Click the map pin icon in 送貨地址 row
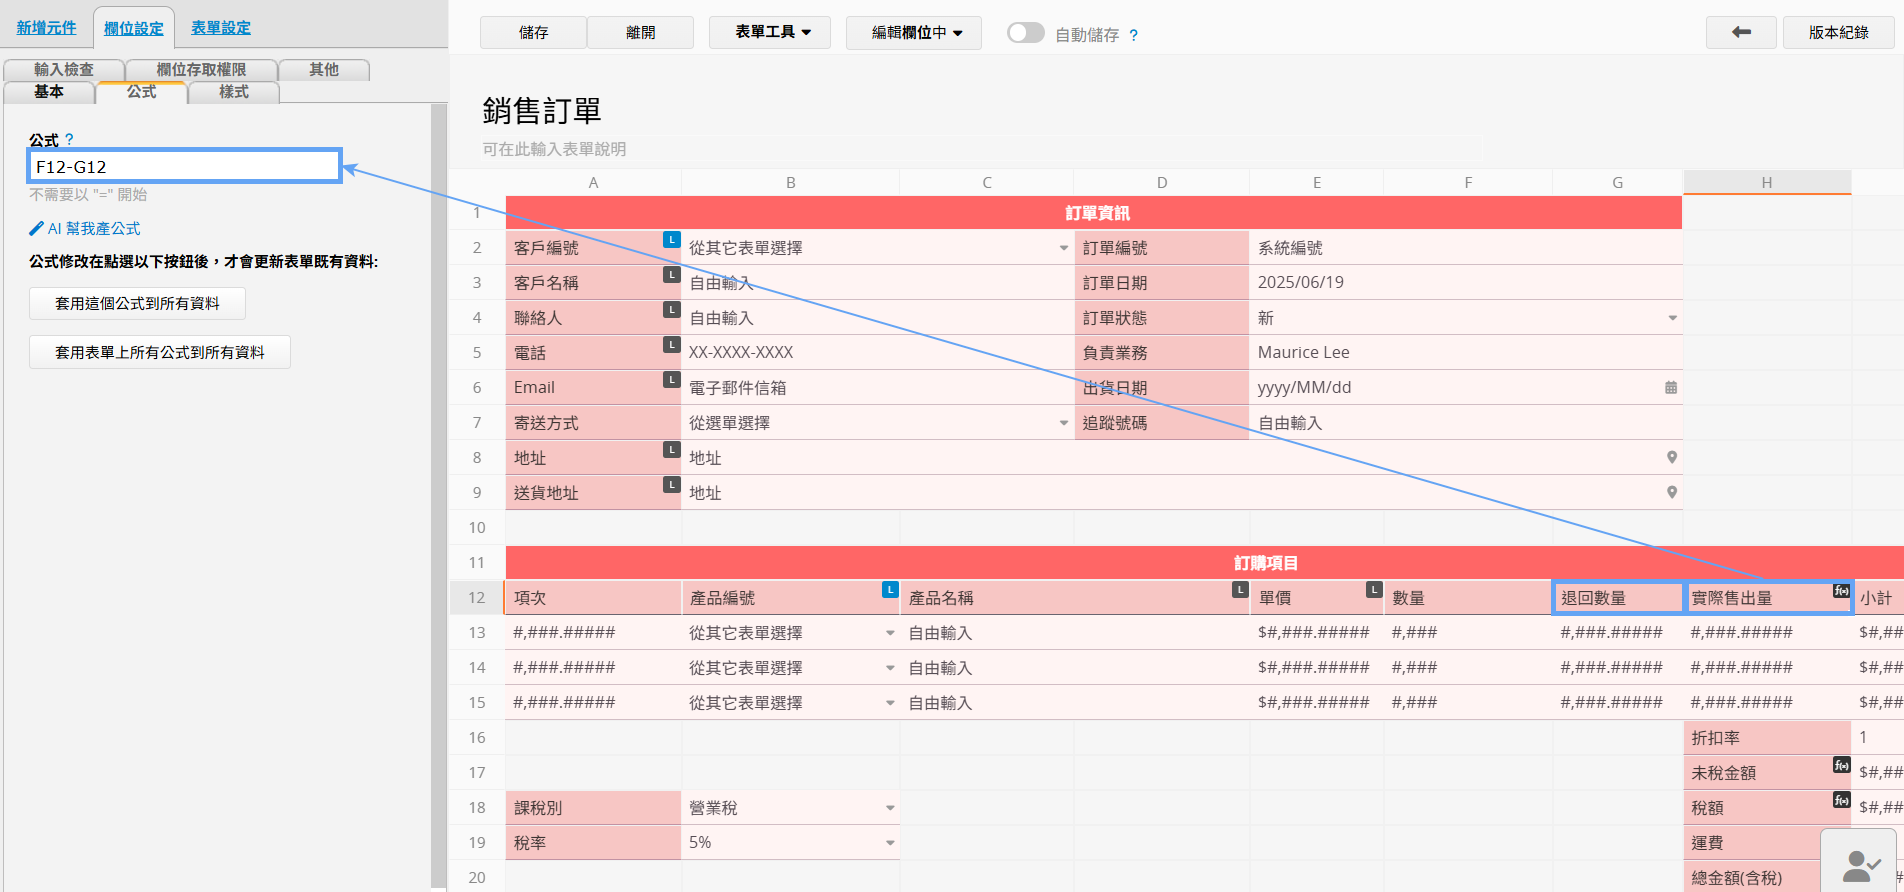 coord(1671,492)
